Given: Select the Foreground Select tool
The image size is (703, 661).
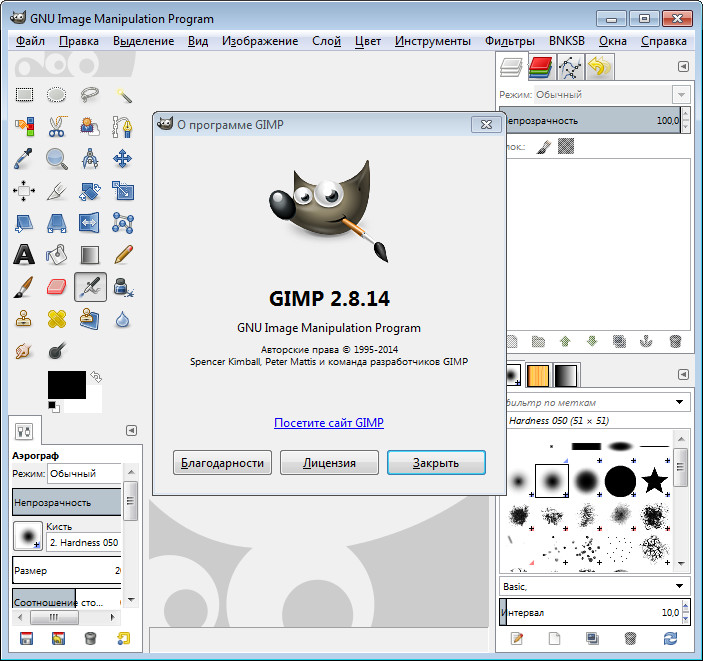Looking at the screenshot, I should [90, 127].
